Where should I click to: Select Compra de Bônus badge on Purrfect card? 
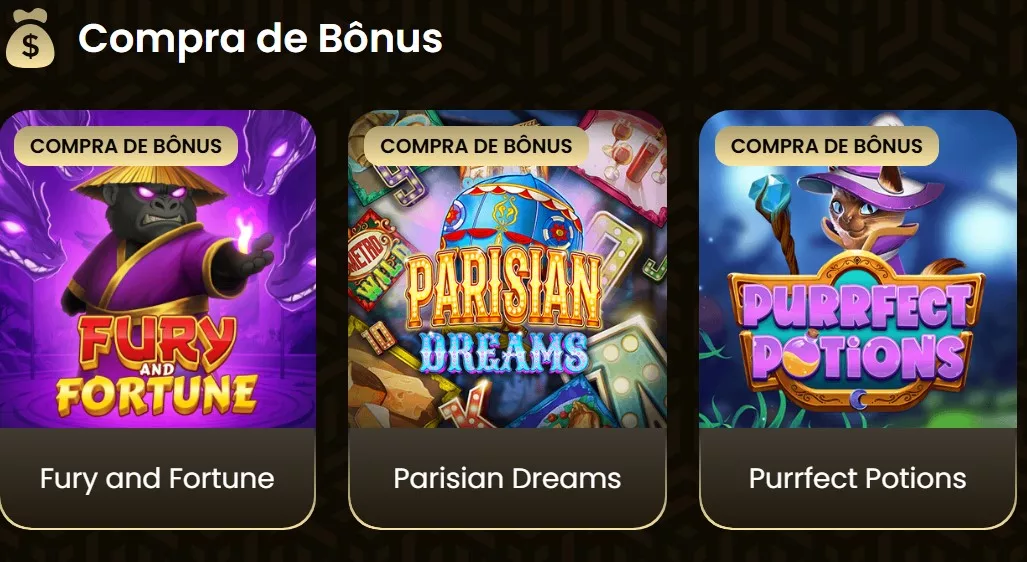(827, 145)
